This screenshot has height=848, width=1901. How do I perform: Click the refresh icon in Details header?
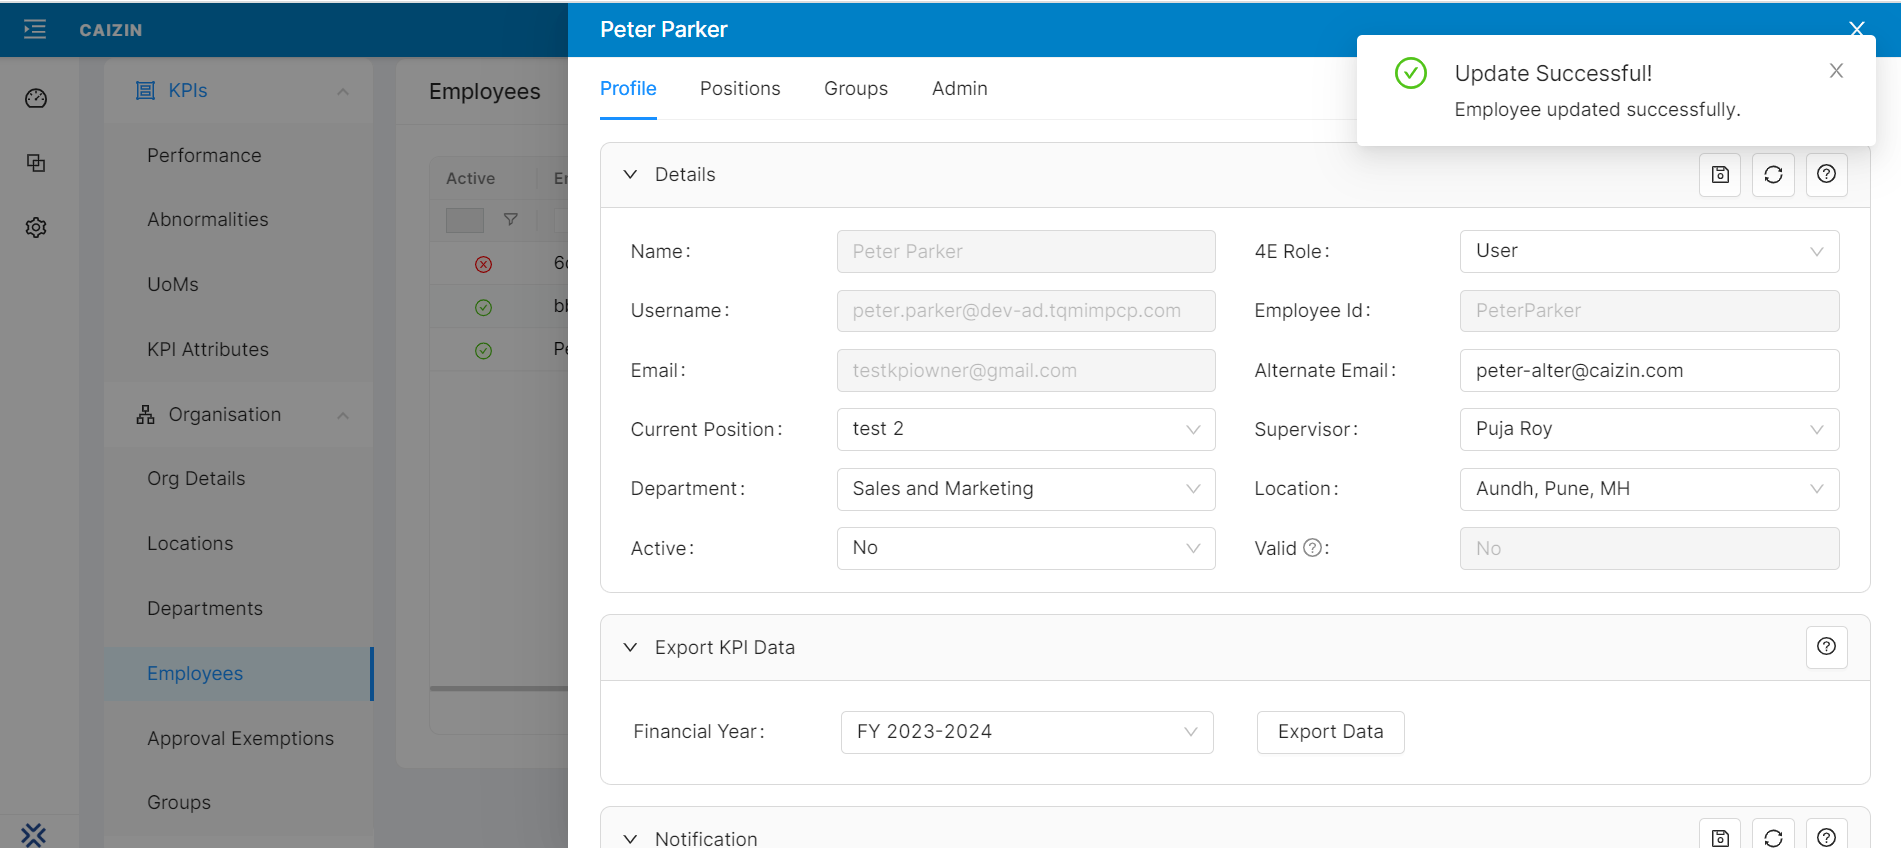[x=1773, y=175]
